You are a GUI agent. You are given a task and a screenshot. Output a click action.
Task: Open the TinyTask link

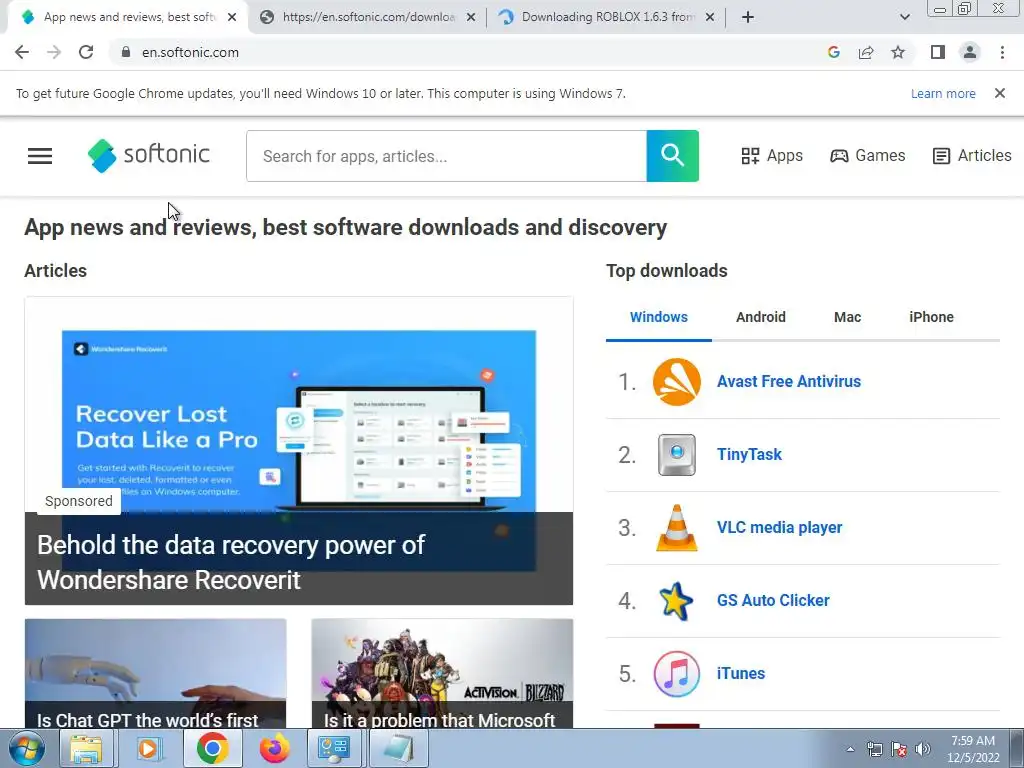[x=749, y=455]
